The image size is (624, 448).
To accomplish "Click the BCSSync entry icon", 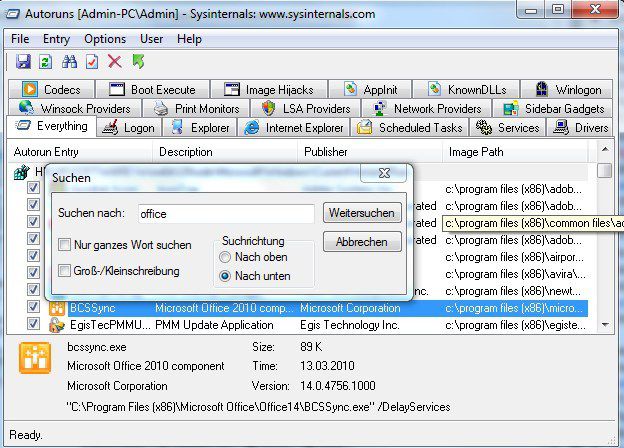I will 57,308.
